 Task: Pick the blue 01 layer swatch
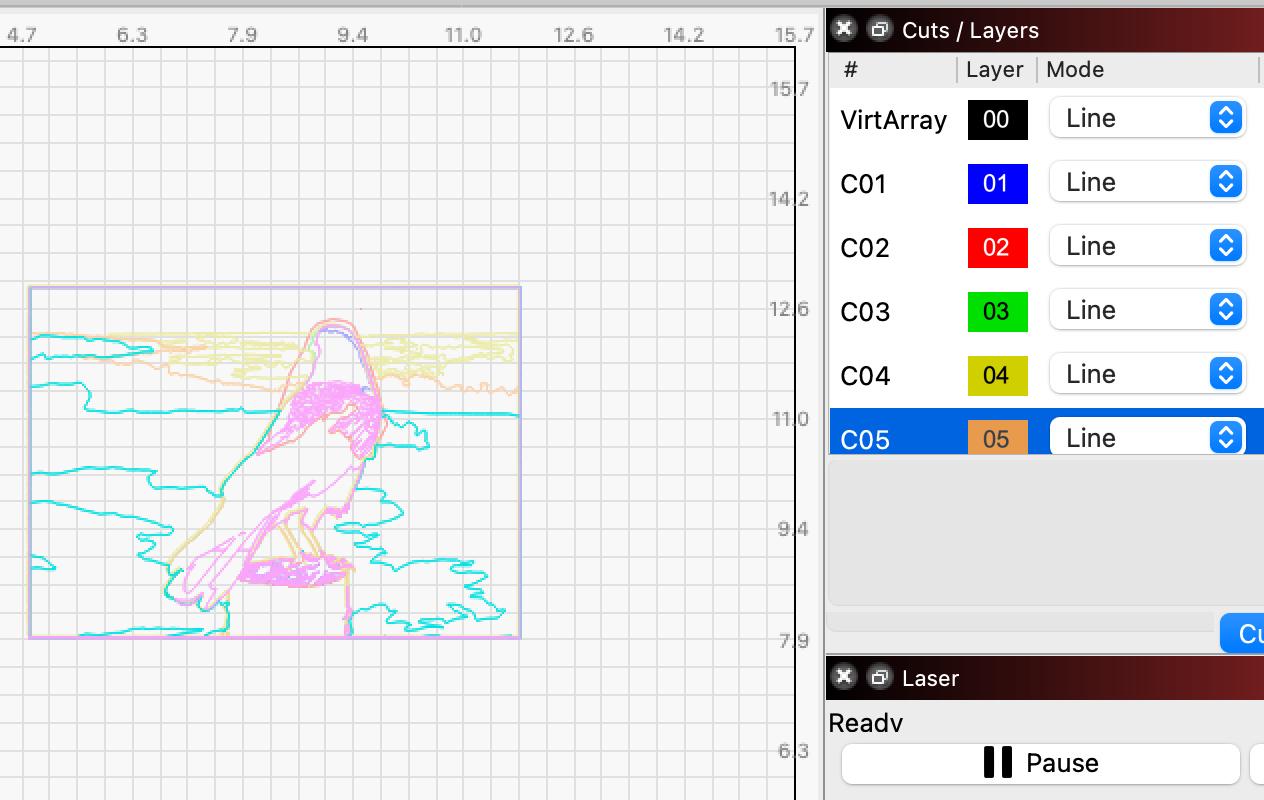coord(997,184)
